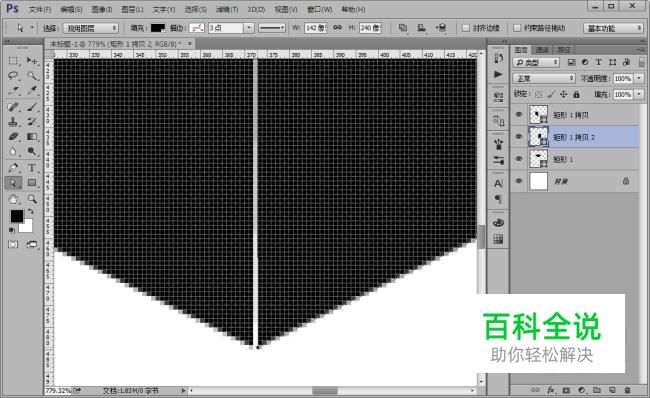Open the layer filter 类型 dropdown

536,62
